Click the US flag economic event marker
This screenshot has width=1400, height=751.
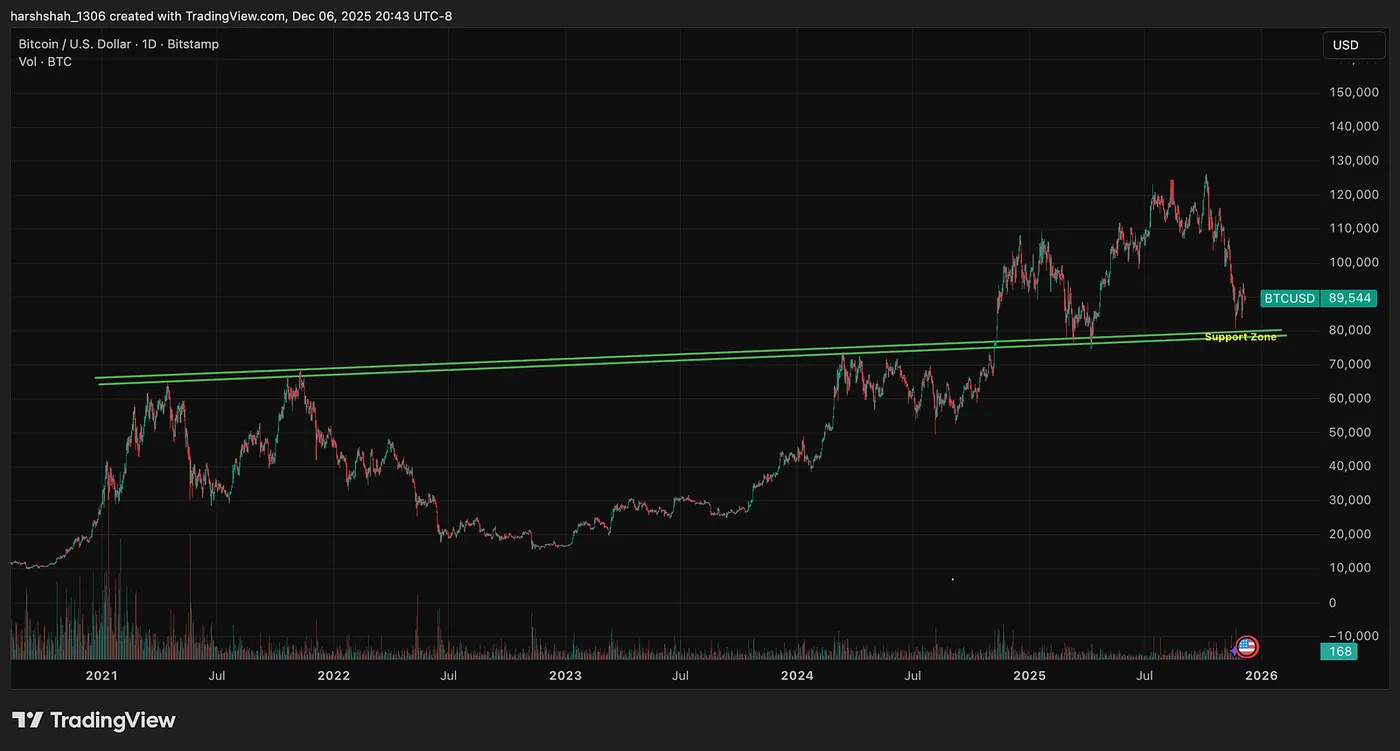[1247, 647]
